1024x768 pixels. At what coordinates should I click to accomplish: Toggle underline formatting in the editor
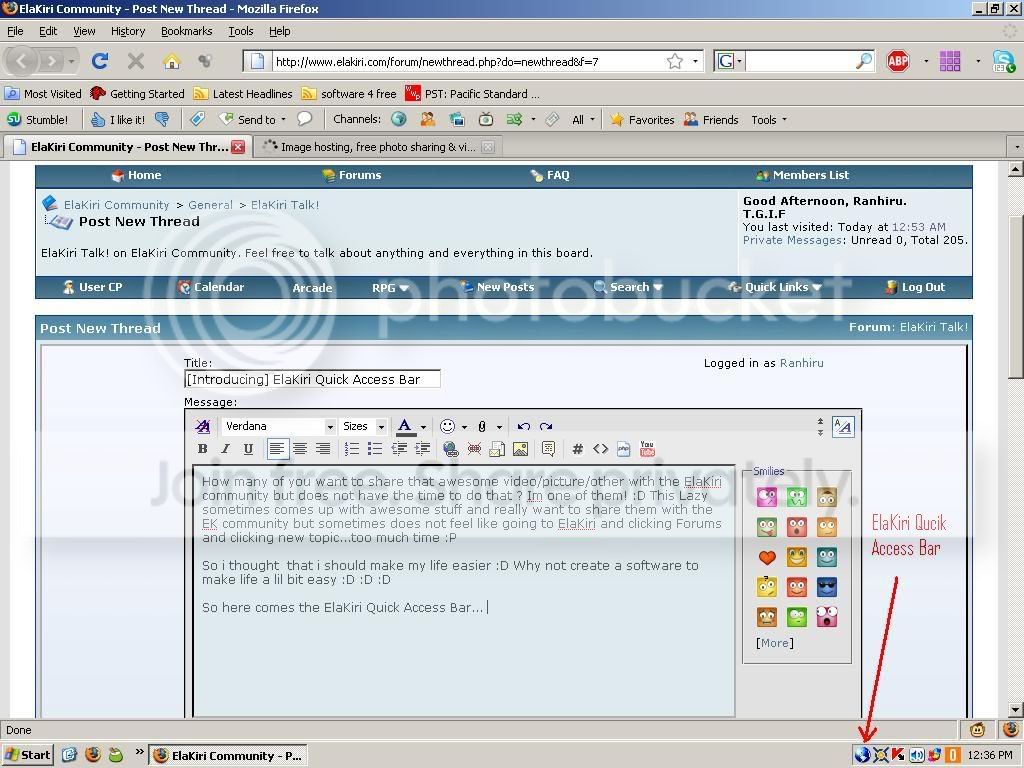(x=248, y=449)
